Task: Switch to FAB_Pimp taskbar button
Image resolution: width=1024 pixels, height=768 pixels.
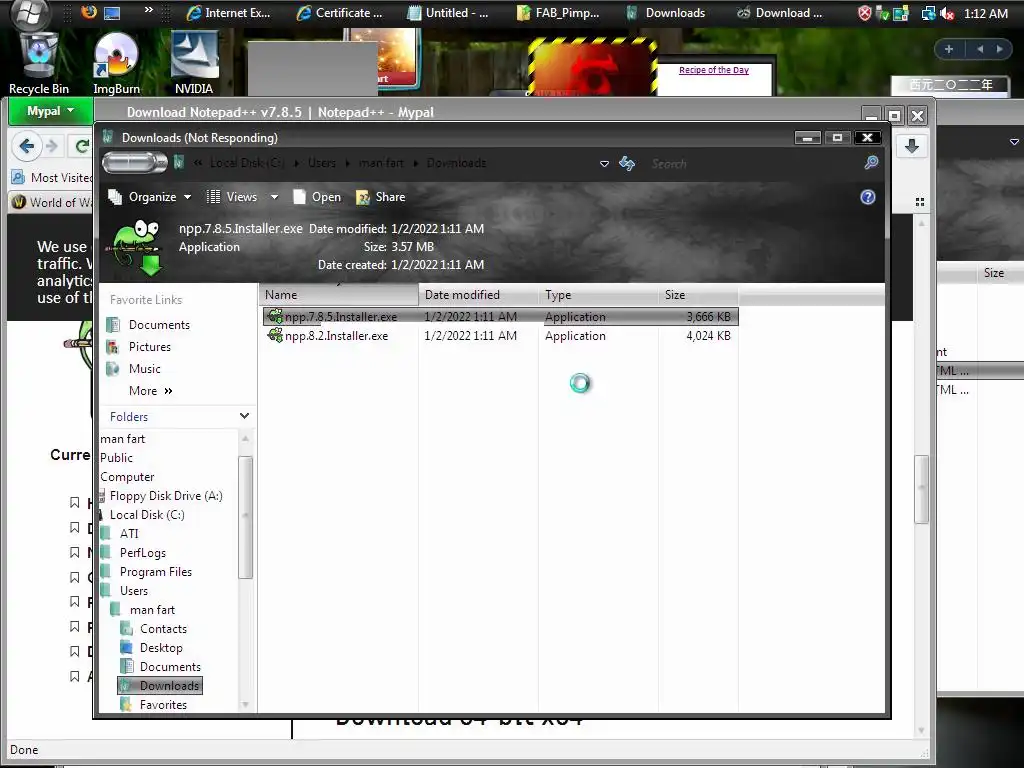Action: click(559, 13)
